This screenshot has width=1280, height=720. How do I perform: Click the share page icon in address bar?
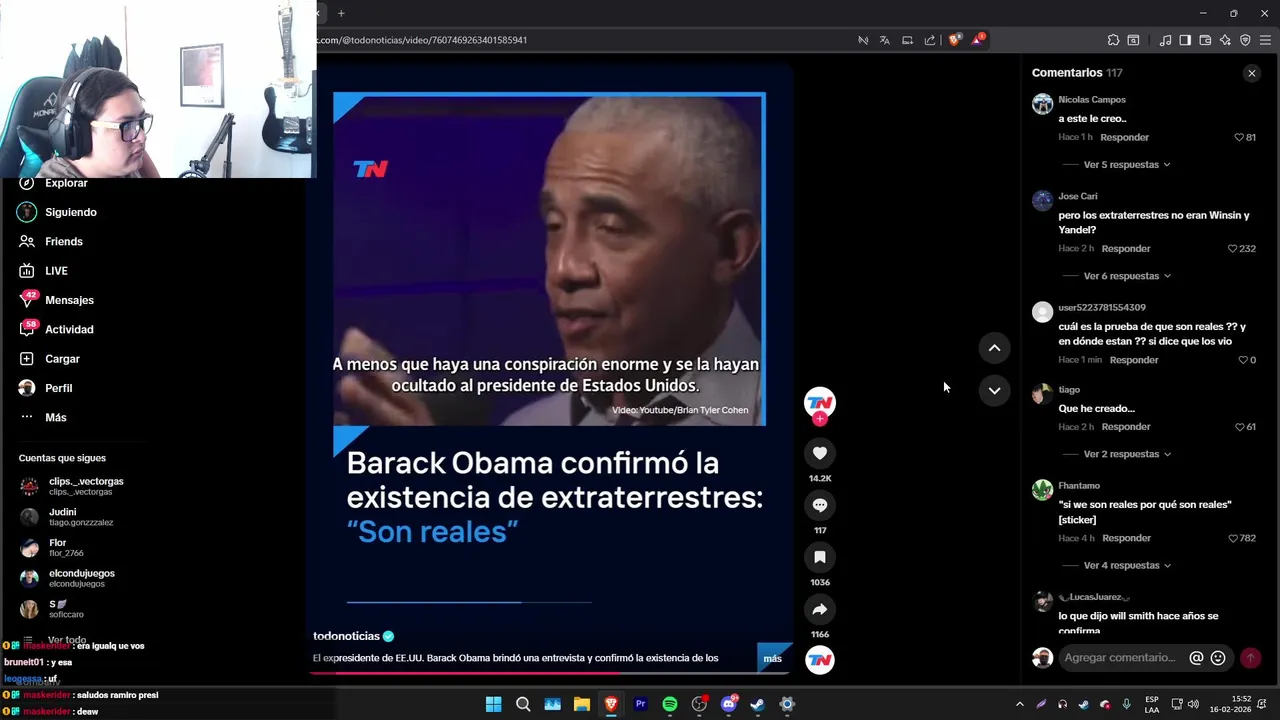(930, 40)
